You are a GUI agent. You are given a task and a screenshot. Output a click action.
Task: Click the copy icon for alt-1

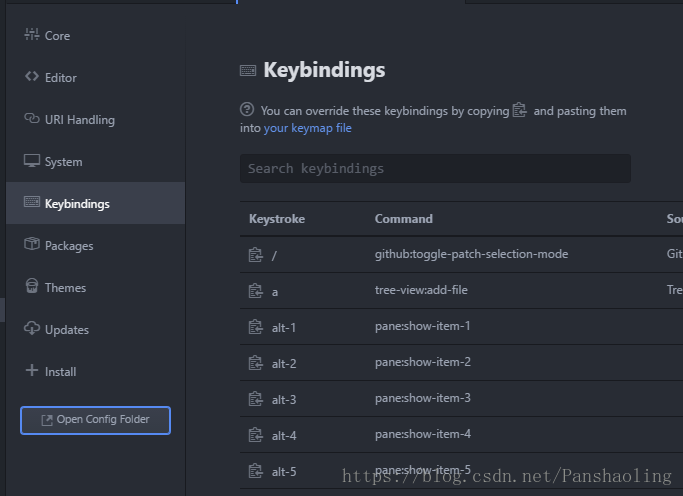click(x=255, y=326)
